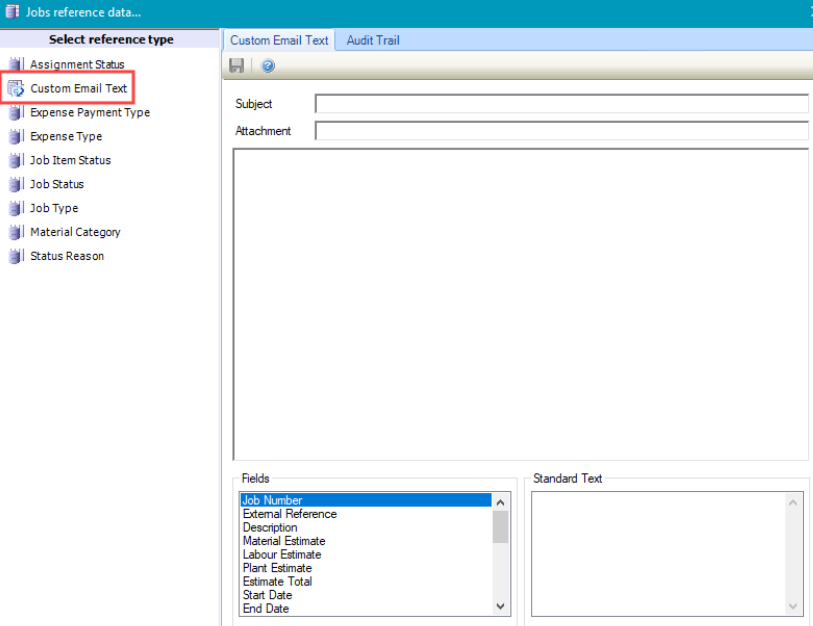Switch to the Audit Trail tab
The image size is (813, 626).
tap(373, 41)
